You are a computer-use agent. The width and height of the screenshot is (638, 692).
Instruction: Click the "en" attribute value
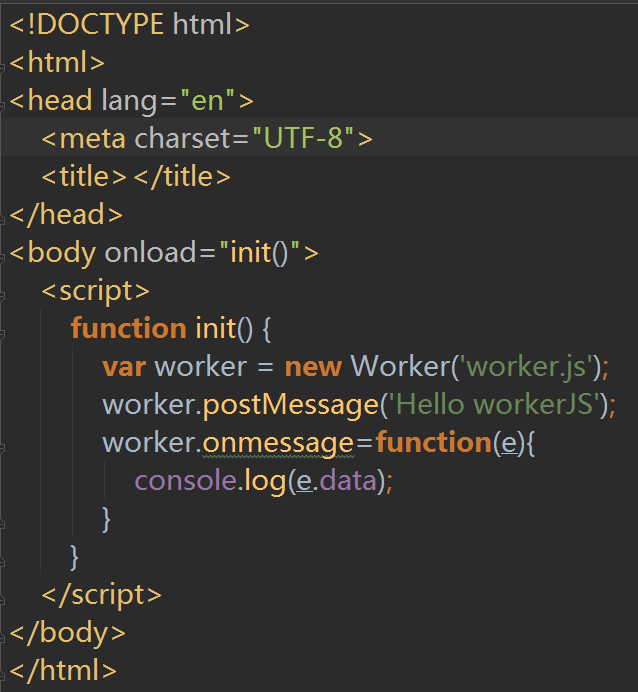tap(207, 100)
